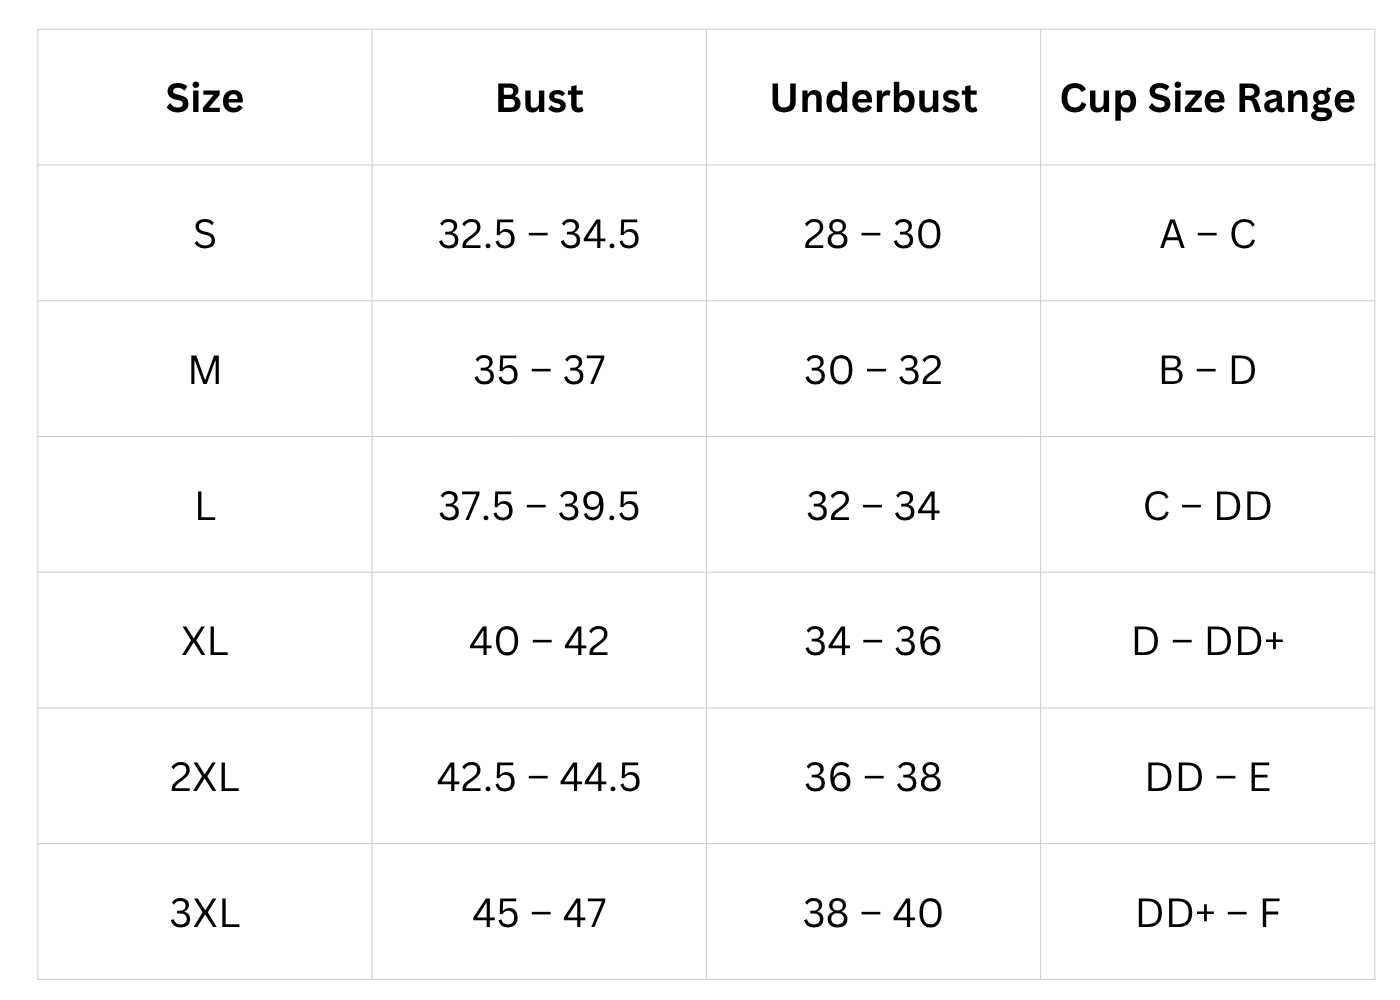Click underbust value 30 – 32

click(x=873, y=370)
